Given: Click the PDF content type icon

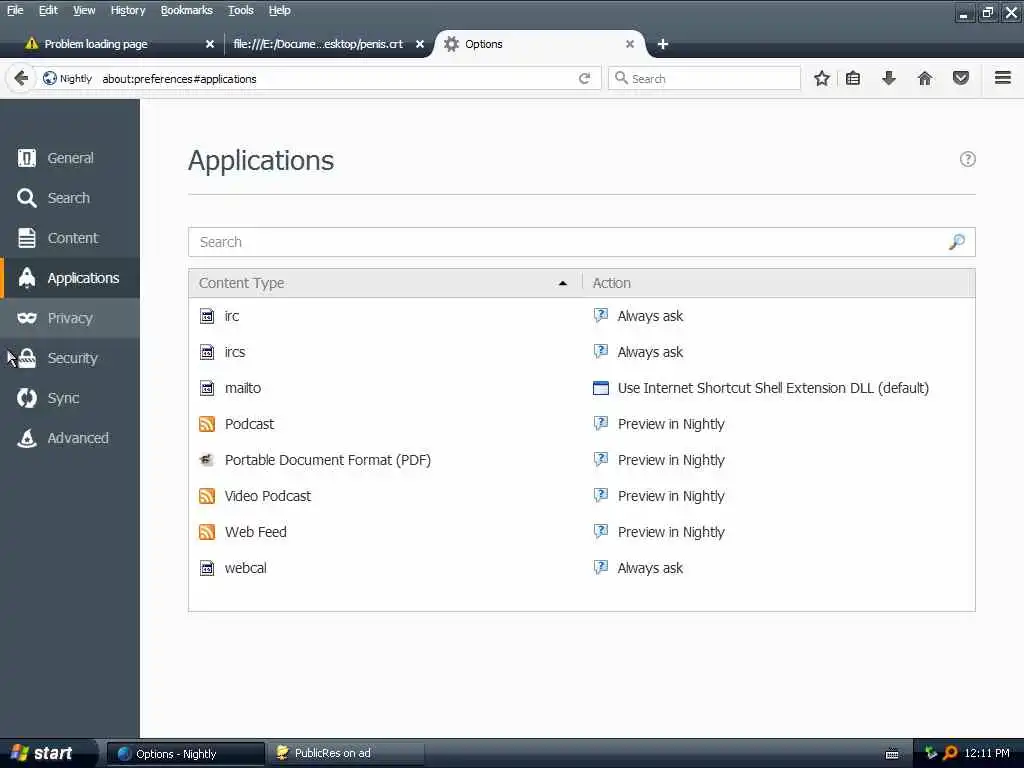Looking at the screenshot, I should tap(207, 460).
